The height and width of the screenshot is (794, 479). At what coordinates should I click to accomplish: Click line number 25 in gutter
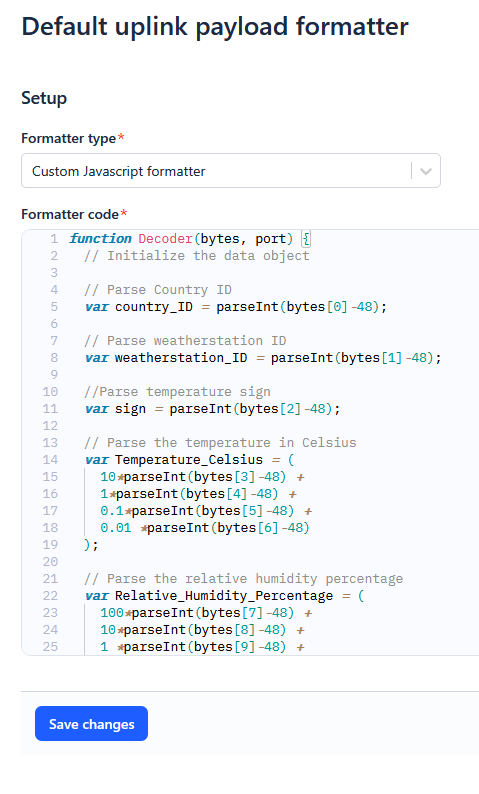[50, 647]
